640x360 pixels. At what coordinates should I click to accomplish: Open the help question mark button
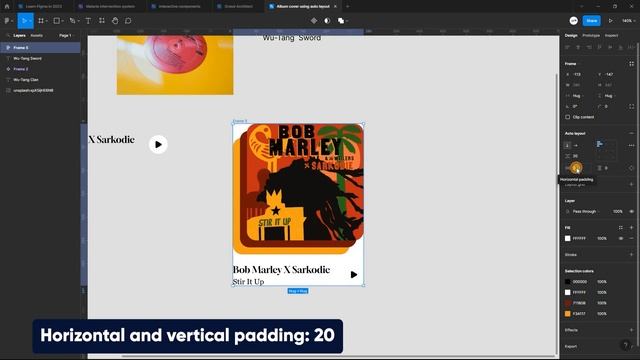click(625, 345)
